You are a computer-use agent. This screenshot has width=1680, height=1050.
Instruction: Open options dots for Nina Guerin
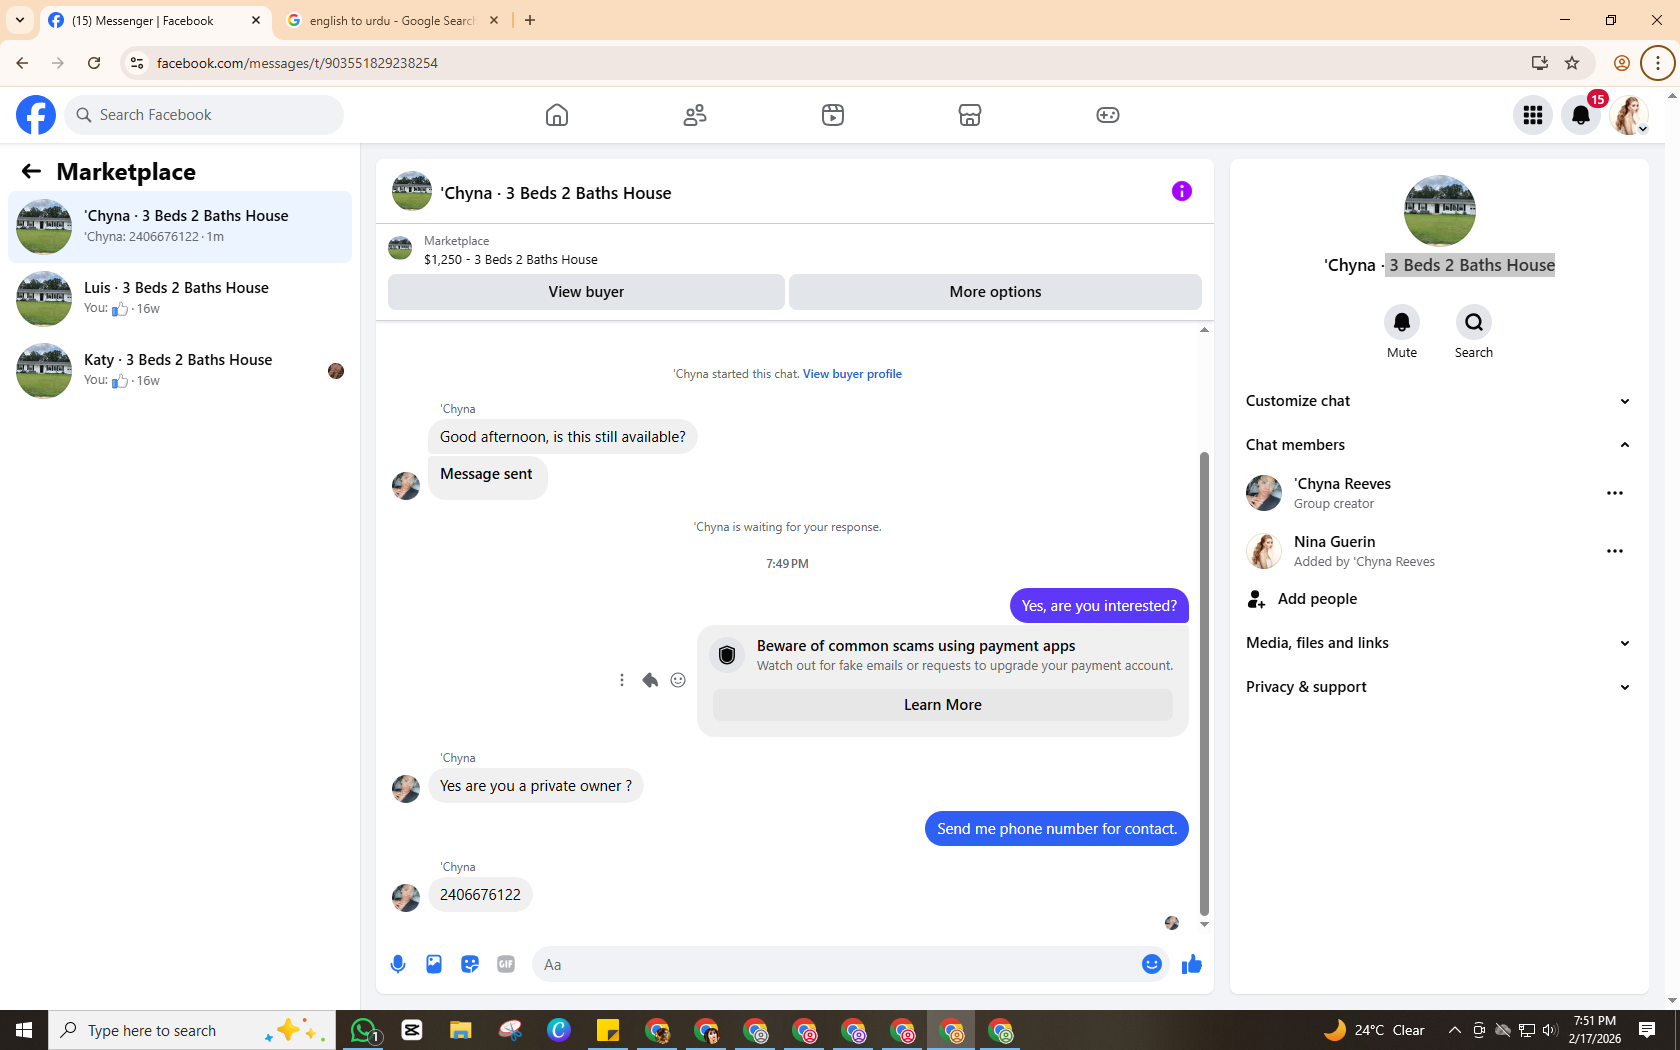tap(1615, 551)
